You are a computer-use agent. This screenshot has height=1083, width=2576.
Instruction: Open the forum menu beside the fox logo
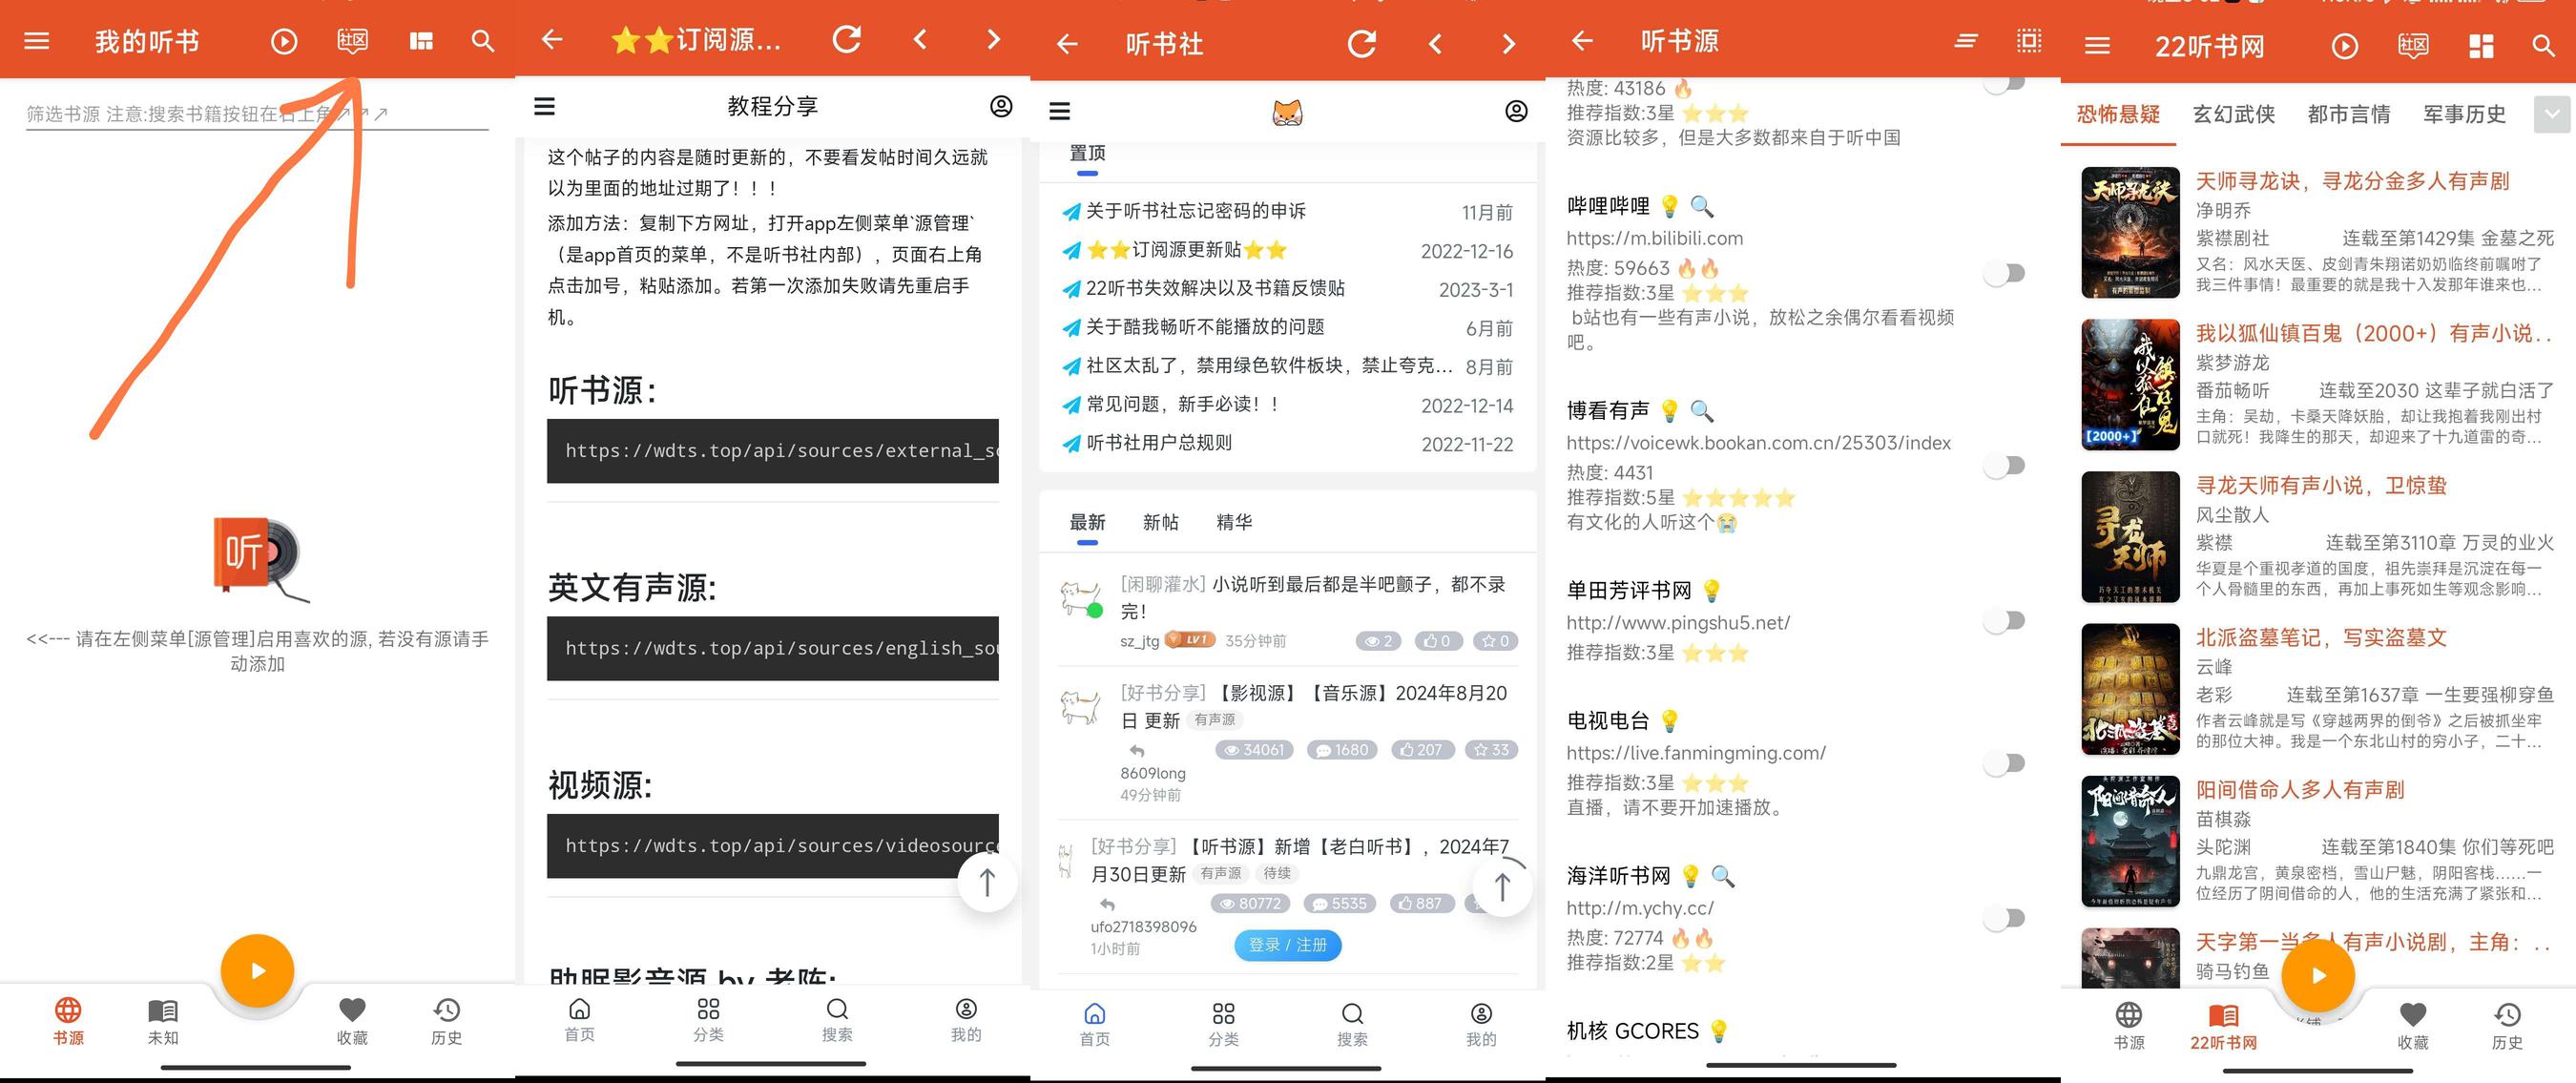1060,111
